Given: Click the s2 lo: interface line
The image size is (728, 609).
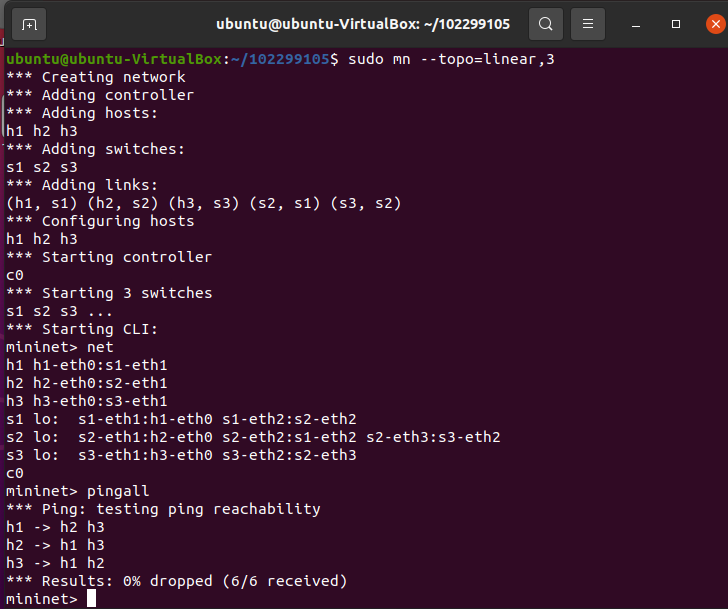Looking at the screenshot, I should 252,437.
